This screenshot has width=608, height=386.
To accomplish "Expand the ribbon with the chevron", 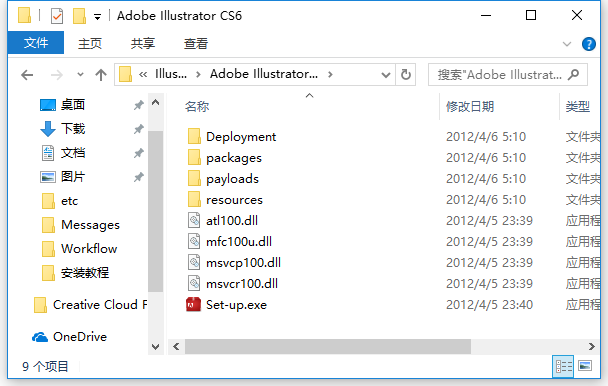I will (x=567, y=44).
